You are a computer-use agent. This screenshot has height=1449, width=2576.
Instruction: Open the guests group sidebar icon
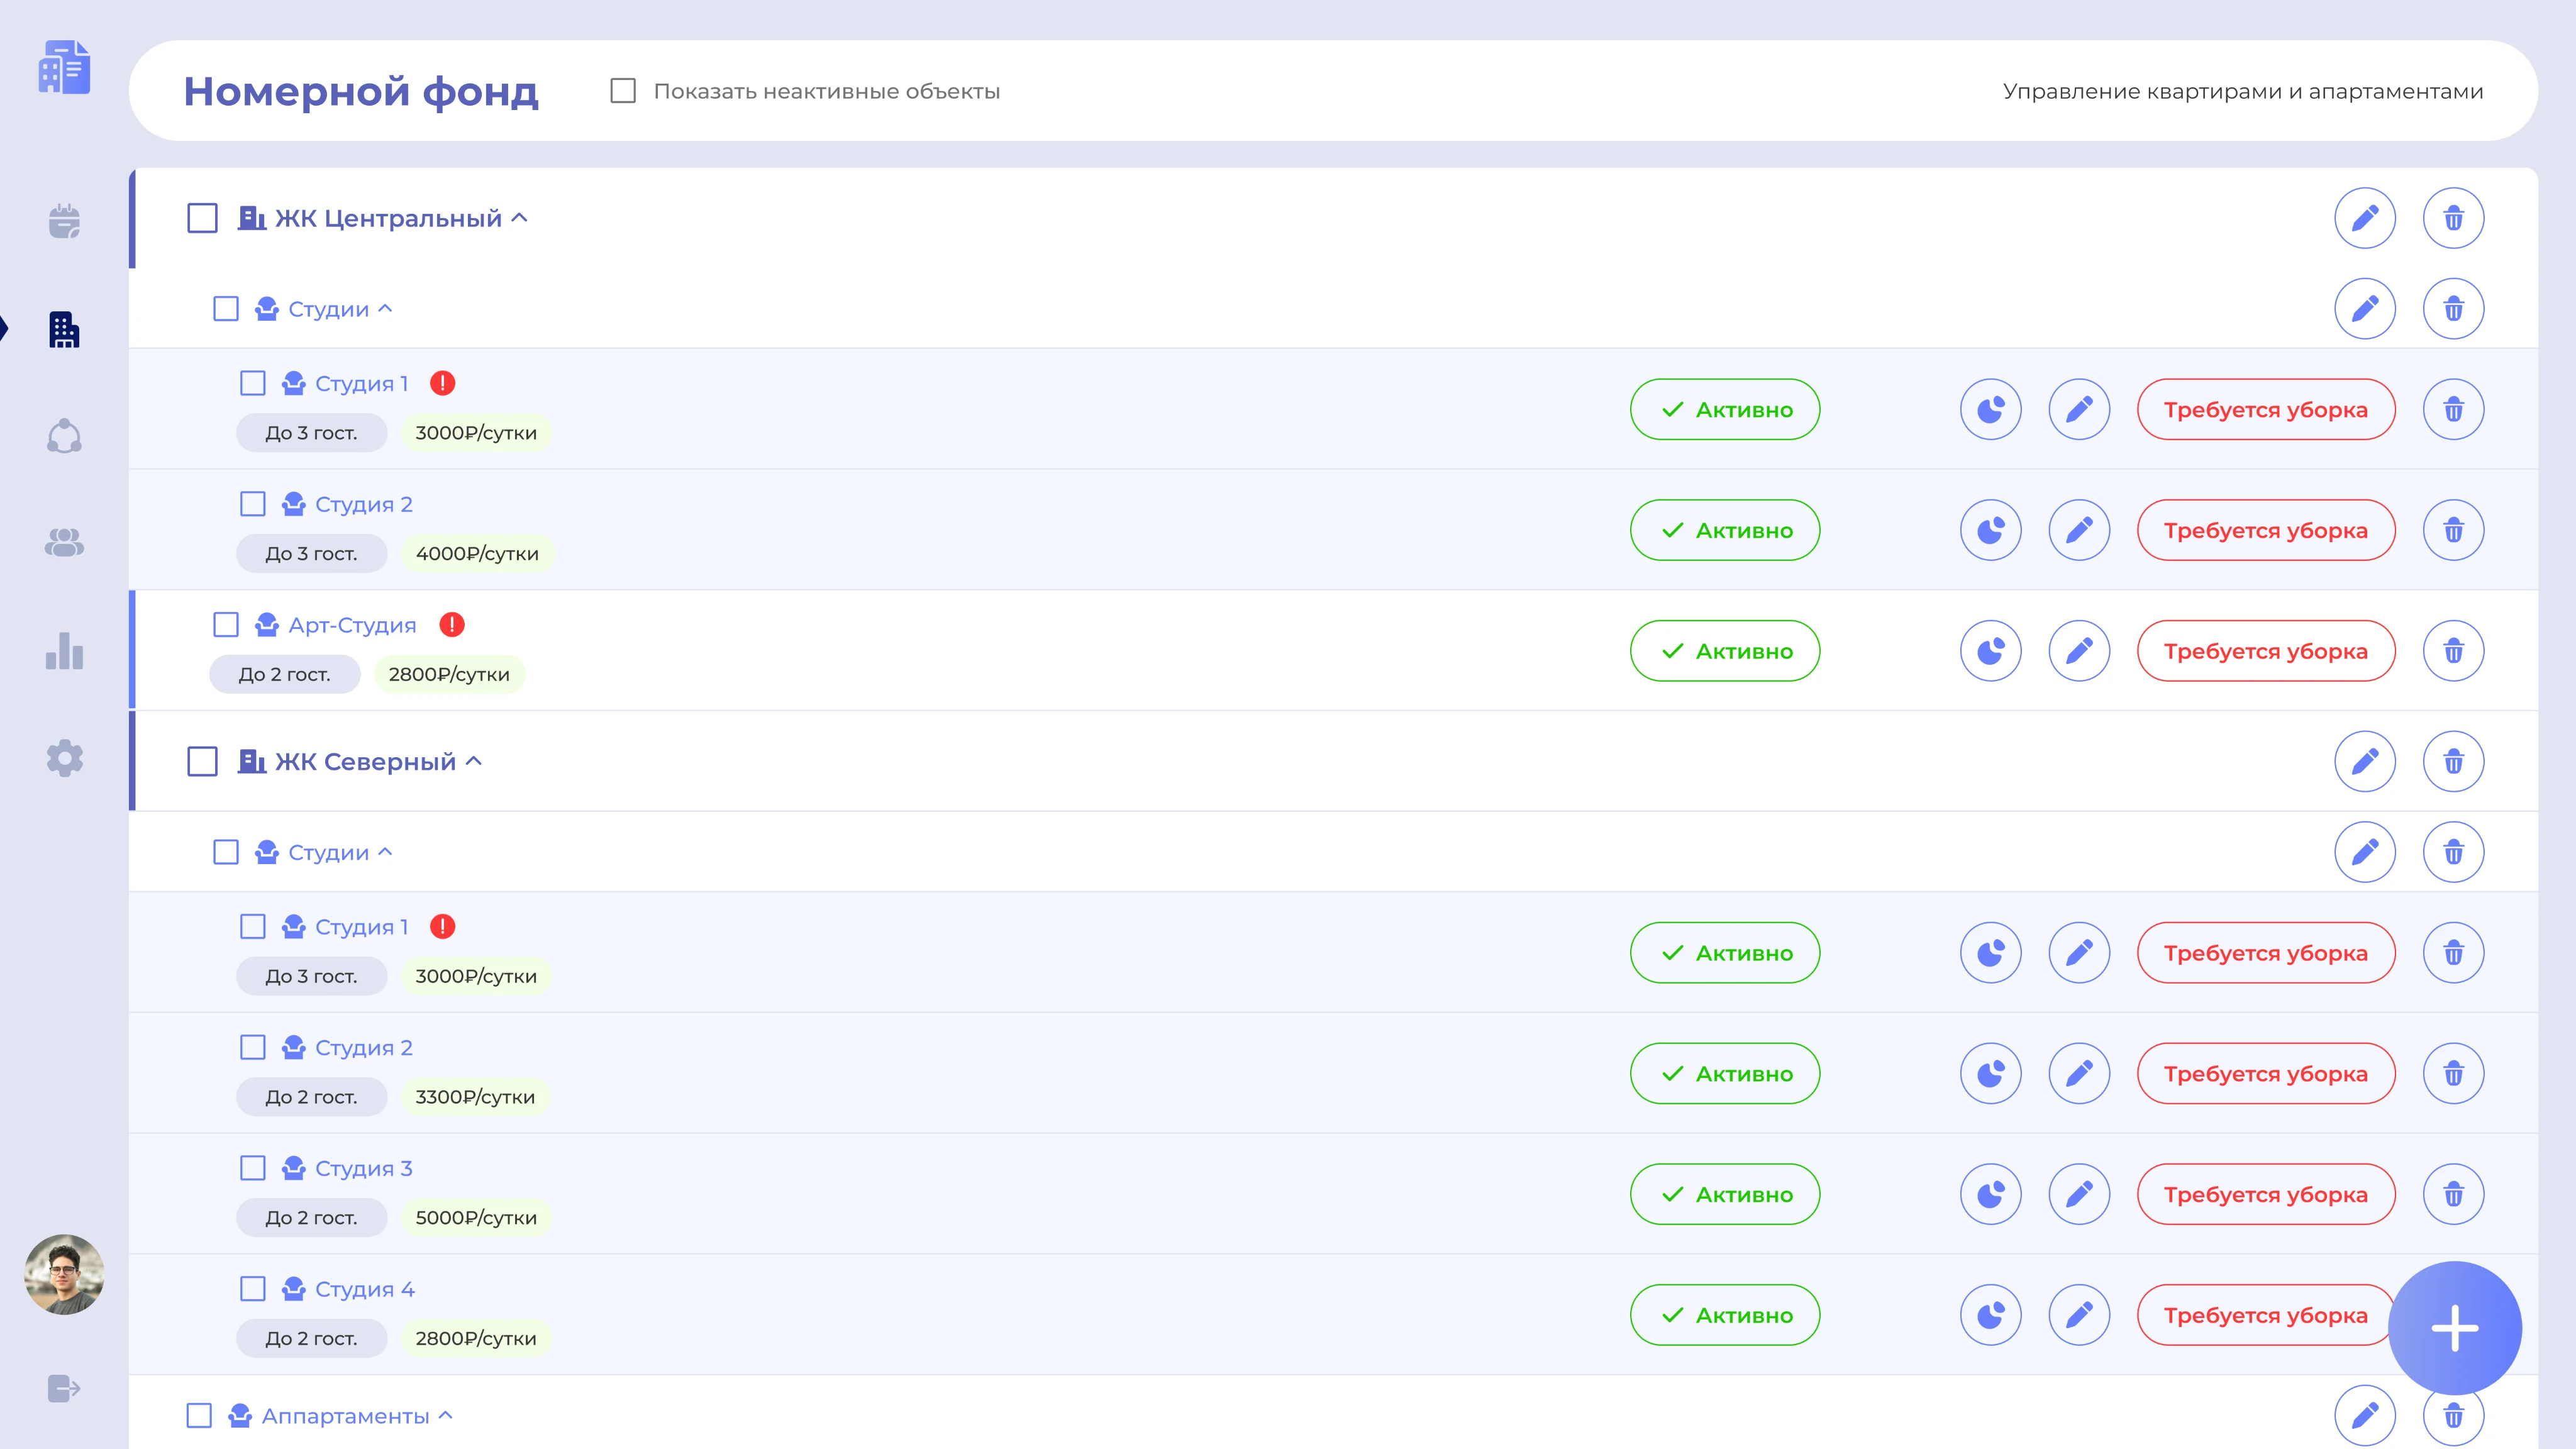click(x=64, y=543)
